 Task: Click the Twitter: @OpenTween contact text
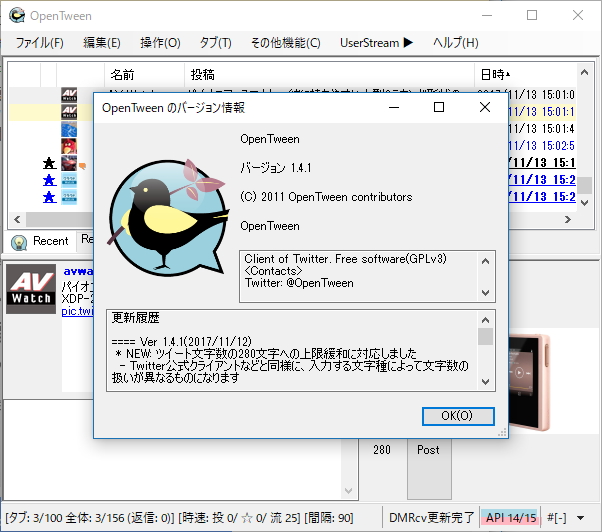[299, 283]
